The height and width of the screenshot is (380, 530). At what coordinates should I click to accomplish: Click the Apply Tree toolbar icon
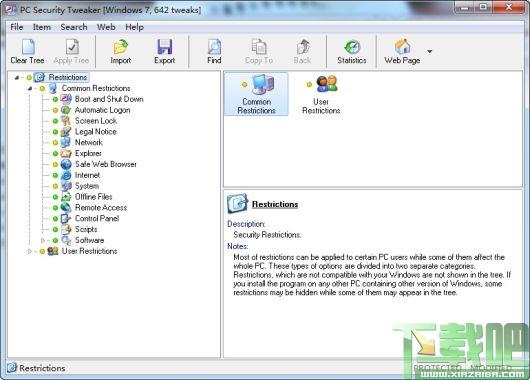coord(72,47)
